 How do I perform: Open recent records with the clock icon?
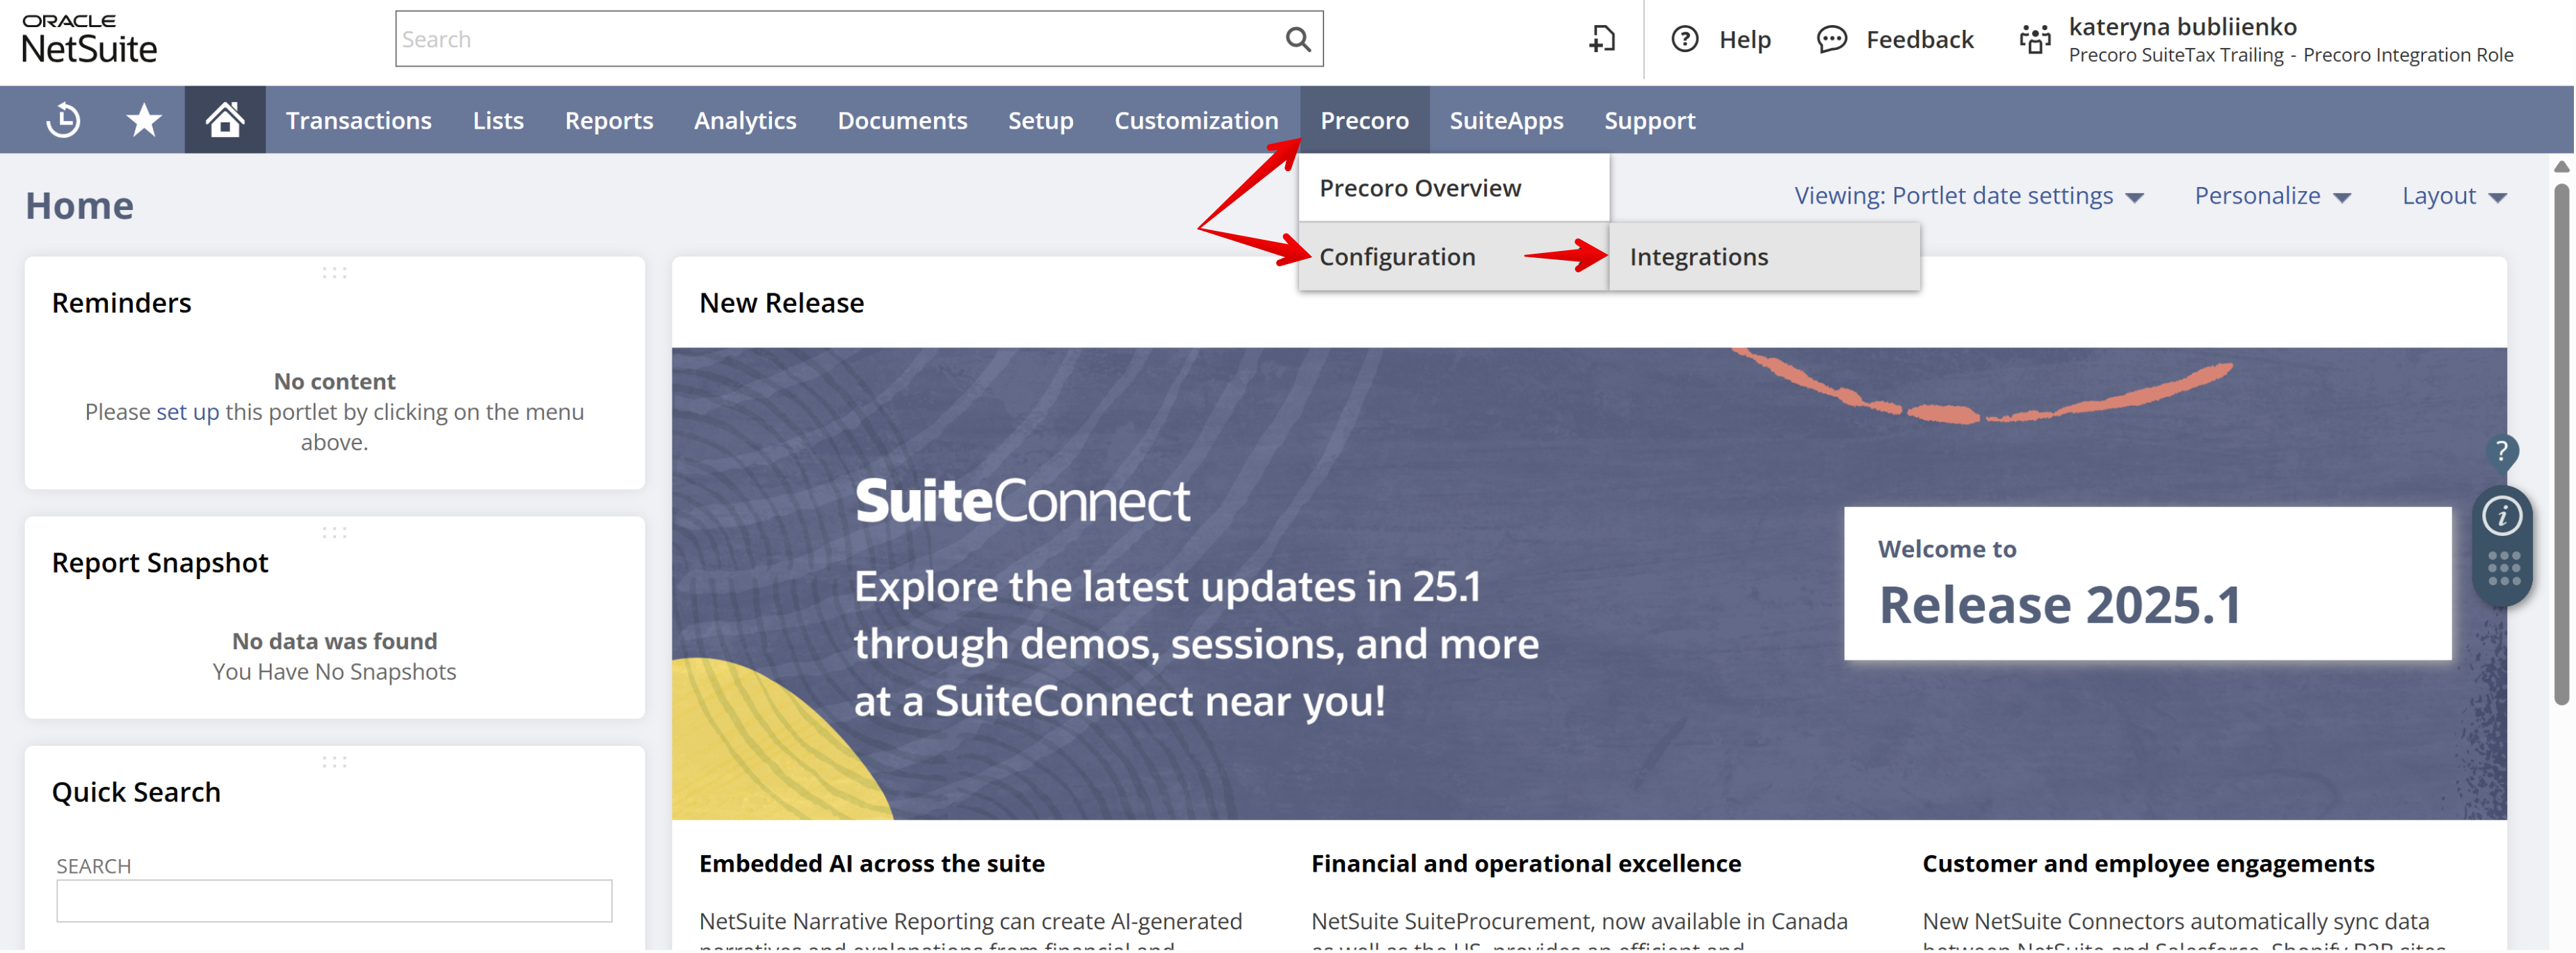(x=62, y=119)
